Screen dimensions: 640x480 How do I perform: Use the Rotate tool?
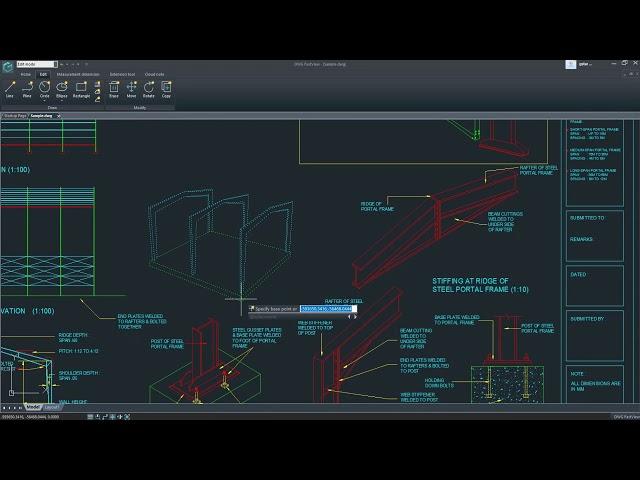click(148, 89)
